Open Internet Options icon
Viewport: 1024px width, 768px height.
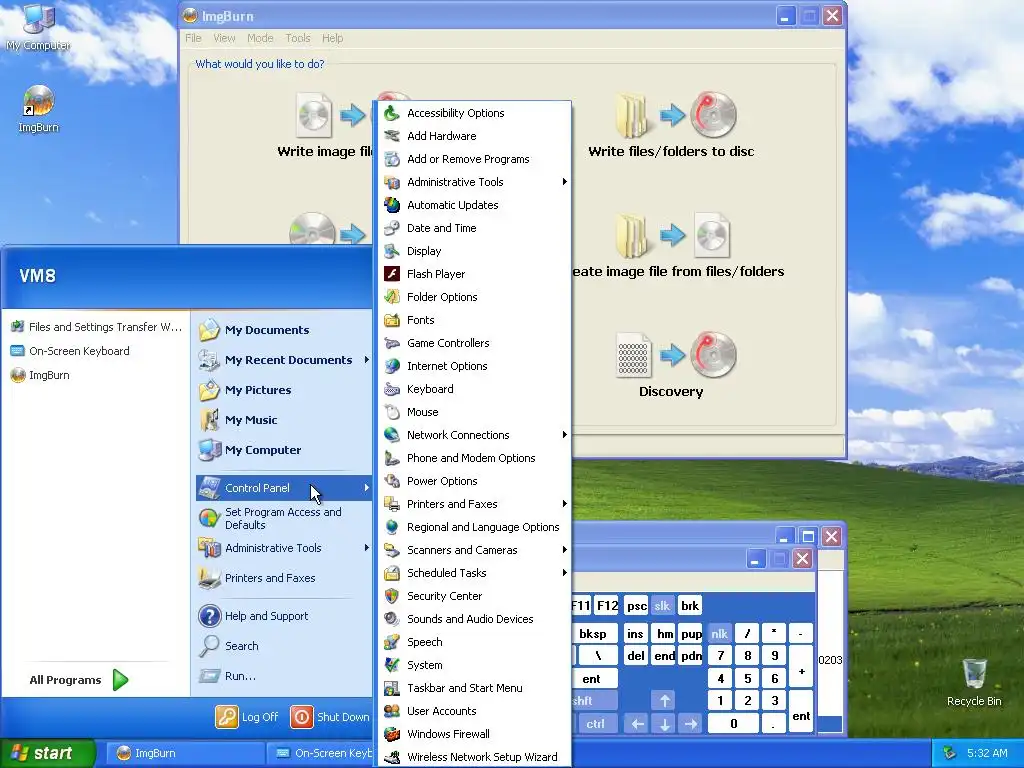click(392, 366)
